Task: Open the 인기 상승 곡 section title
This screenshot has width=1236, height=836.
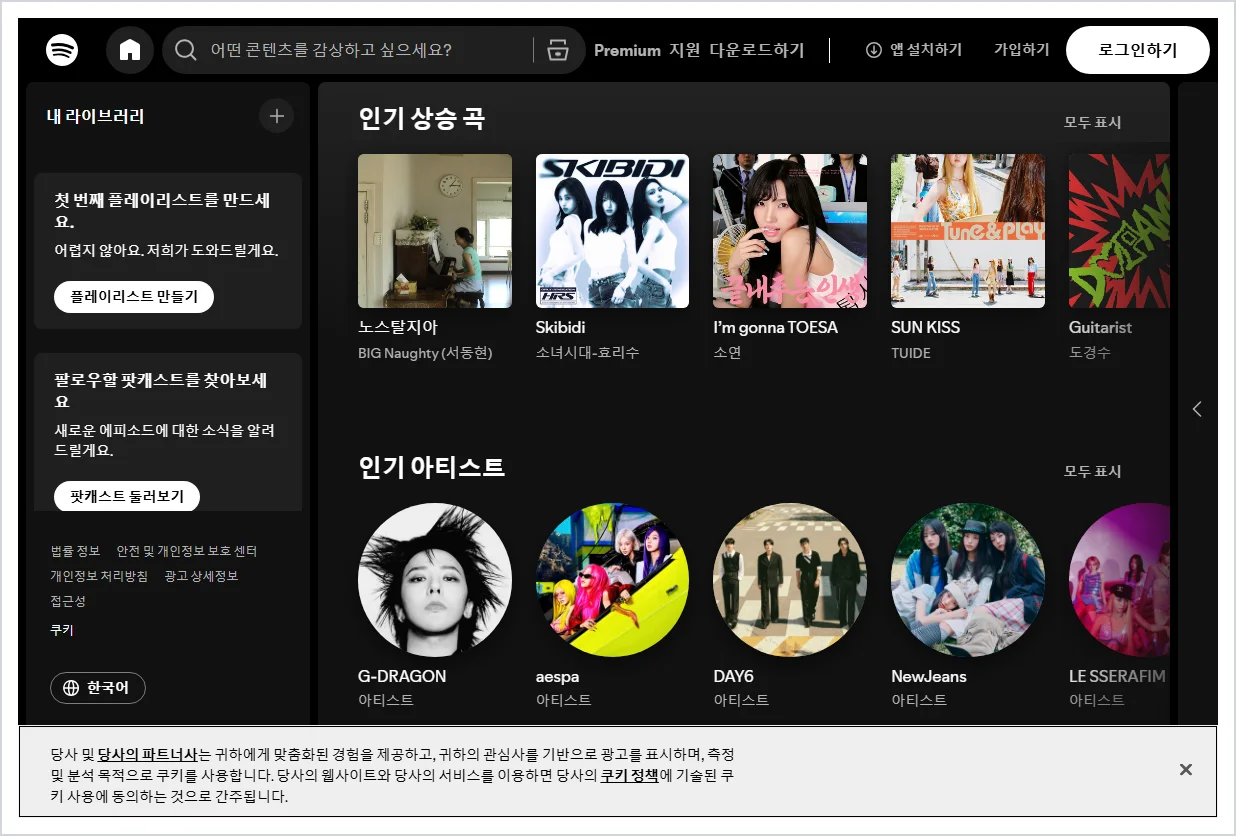Action: pos(422,118)
